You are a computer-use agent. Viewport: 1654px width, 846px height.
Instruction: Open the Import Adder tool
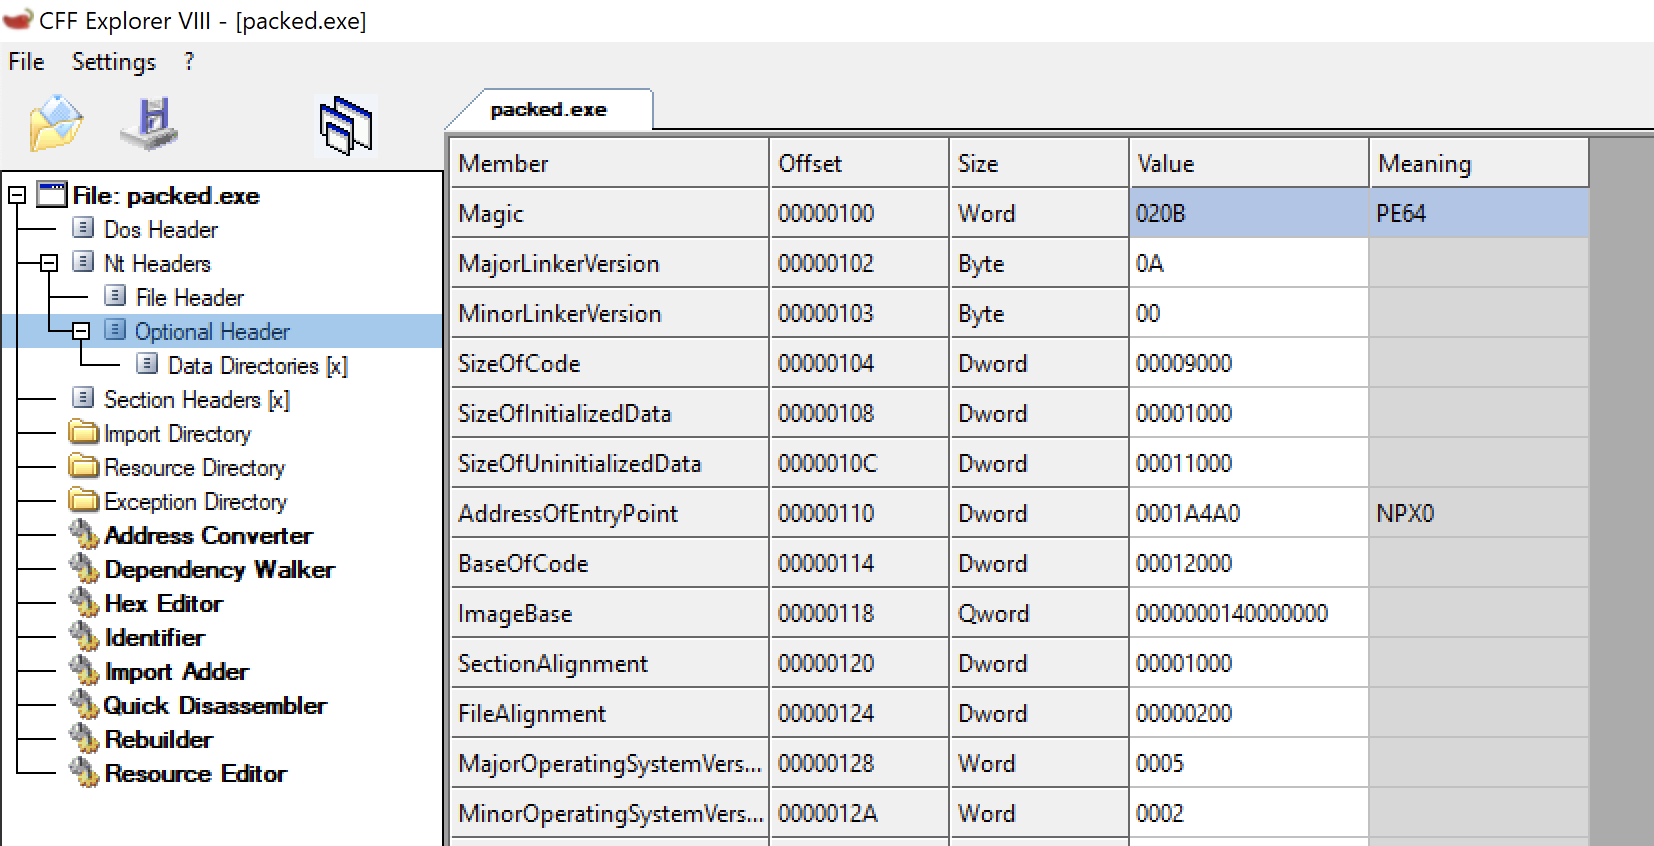click(176, 672)
